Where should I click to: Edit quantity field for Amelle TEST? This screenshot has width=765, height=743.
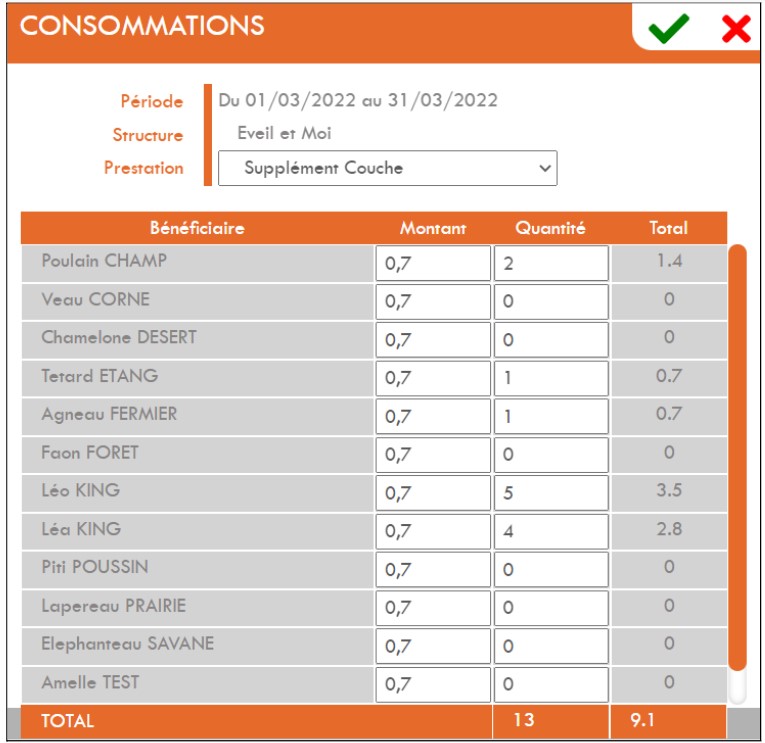pos(551,684)
